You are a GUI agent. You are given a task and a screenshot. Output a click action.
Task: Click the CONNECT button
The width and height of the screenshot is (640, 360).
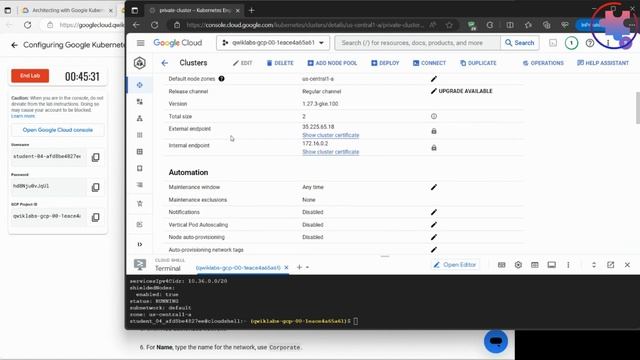click(x=429, y=63)
